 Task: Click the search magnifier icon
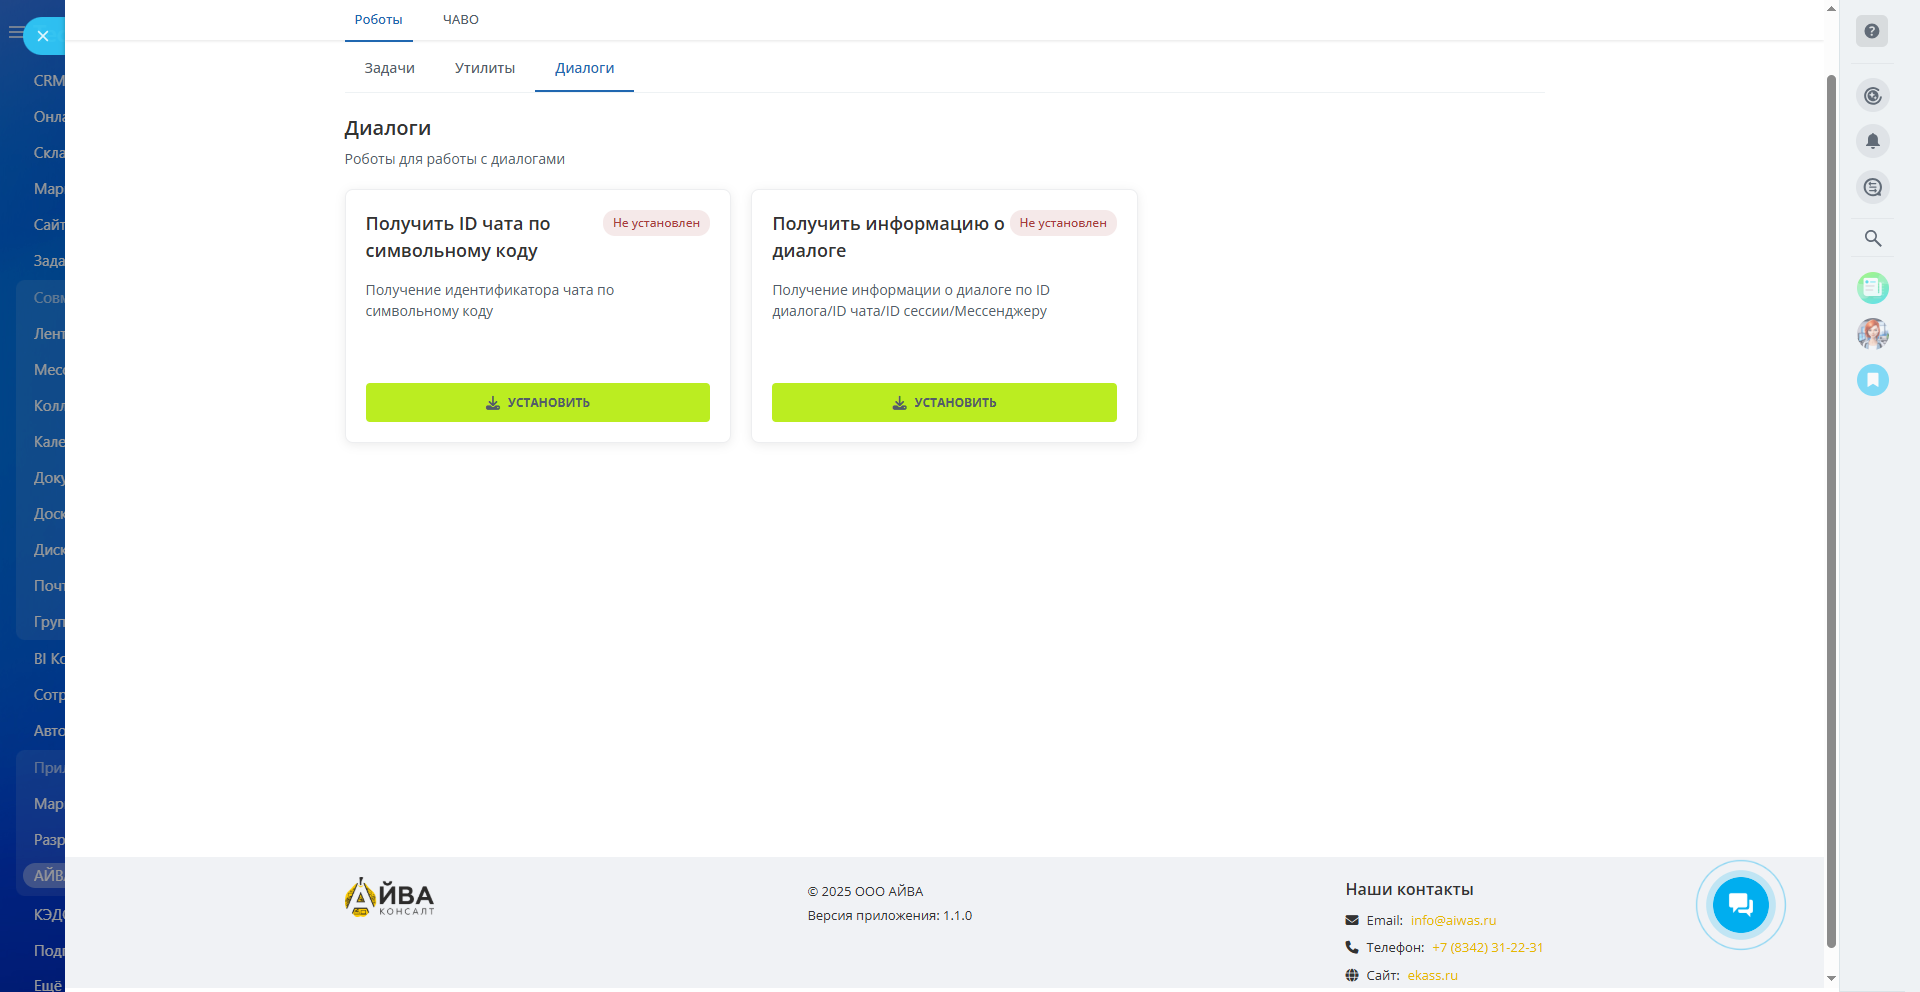[x=1873, y=238]
